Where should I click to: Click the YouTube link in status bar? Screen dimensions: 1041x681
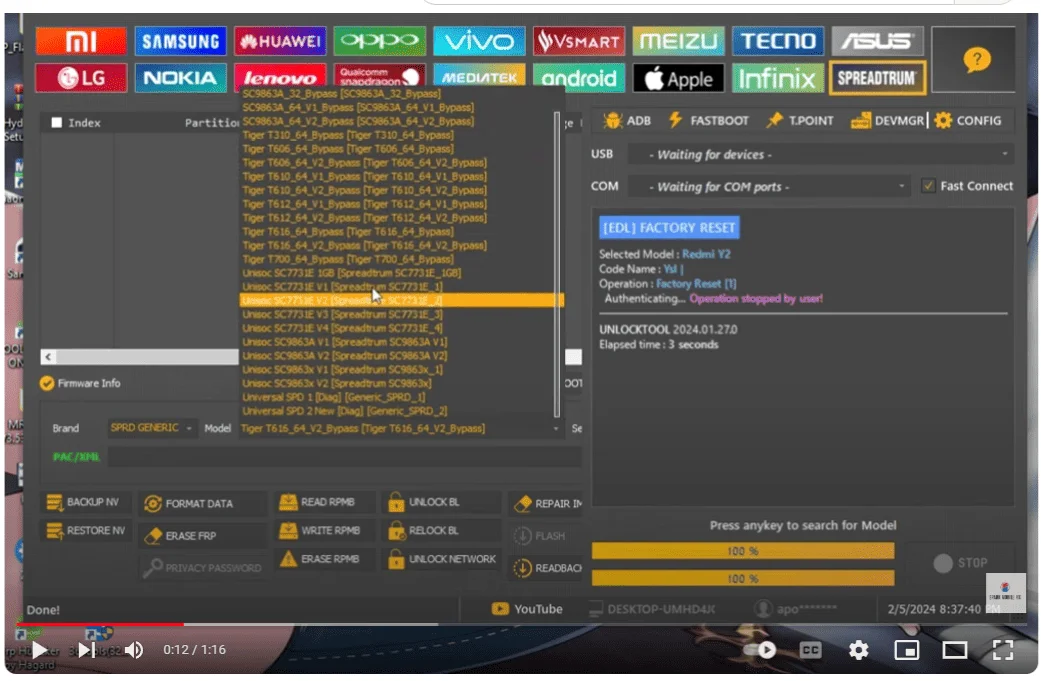click(x=527, y=609)
